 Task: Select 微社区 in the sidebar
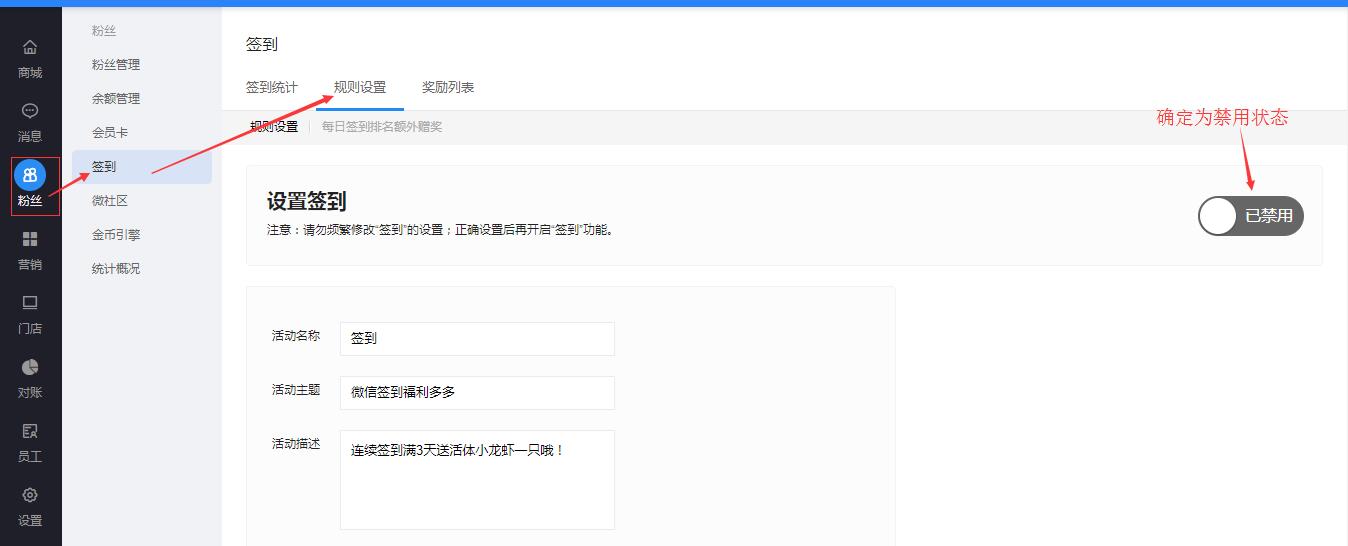coord(110,201)
